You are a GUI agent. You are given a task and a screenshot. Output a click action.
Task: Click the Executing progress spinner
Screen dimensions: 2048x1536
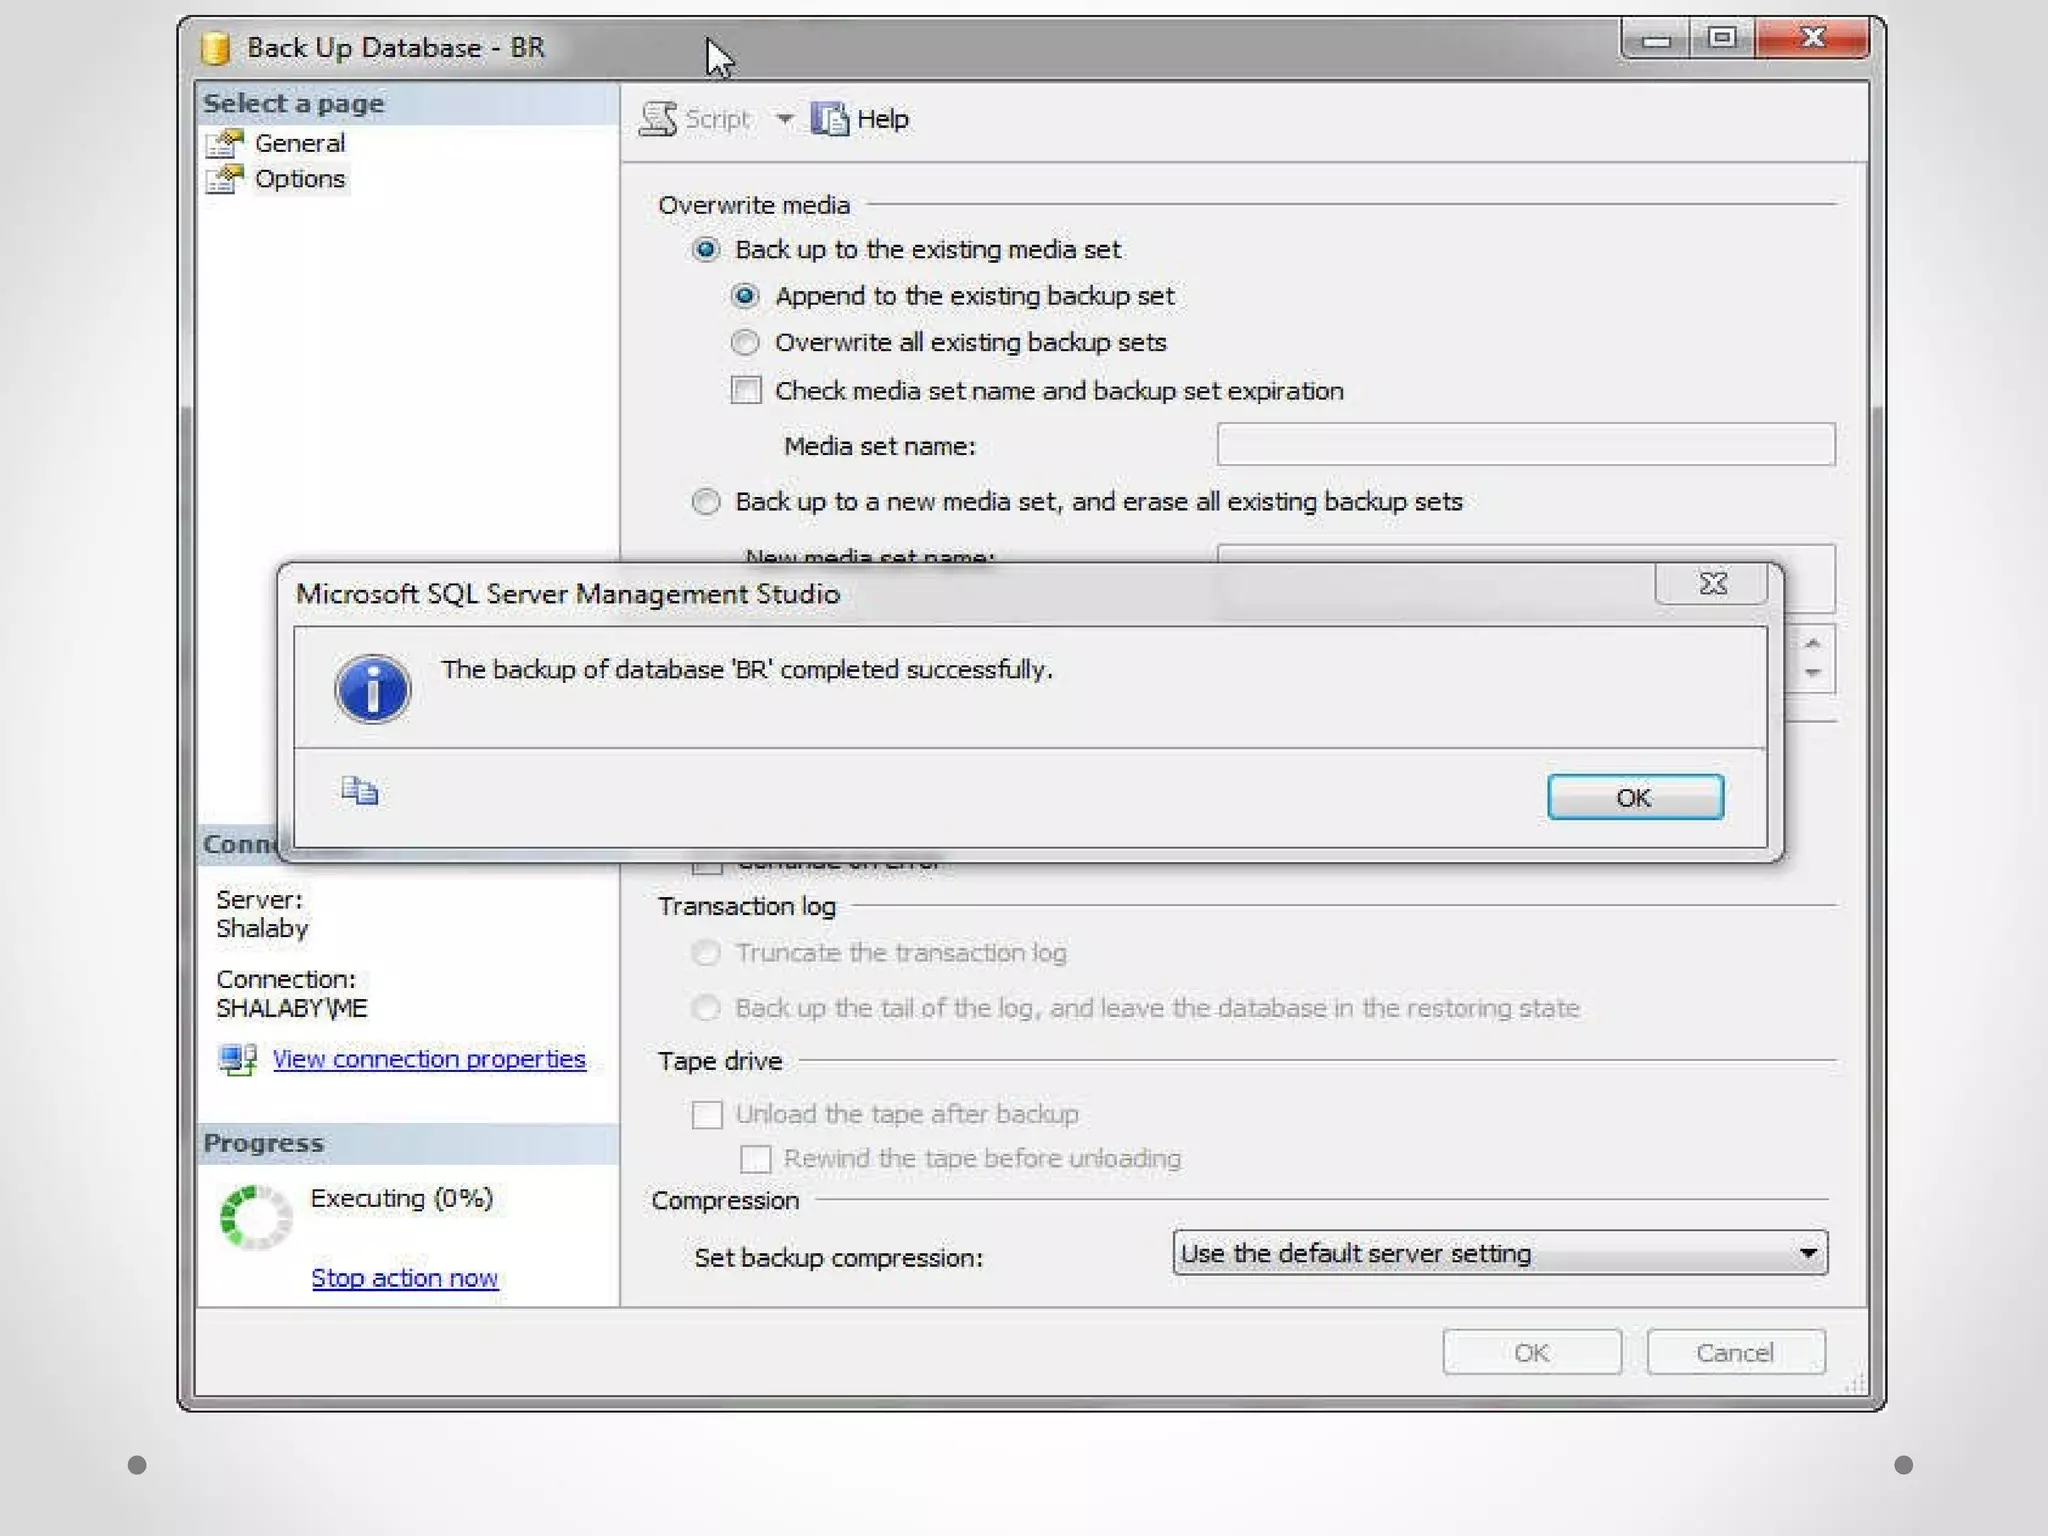pyautogui.click(x=256, y=1217)
